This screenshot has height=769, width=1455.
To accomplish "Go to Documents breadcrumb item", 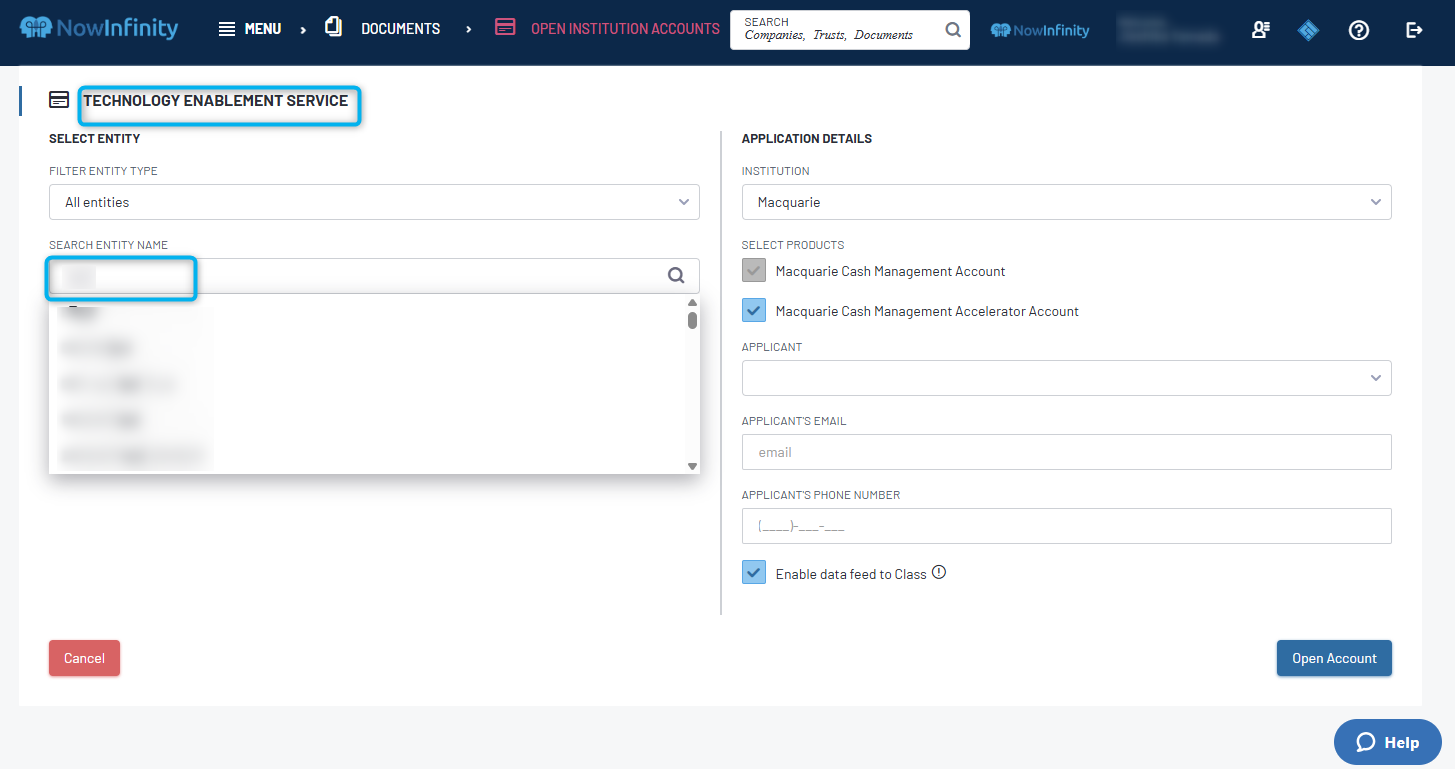I will tap(400, 29).
